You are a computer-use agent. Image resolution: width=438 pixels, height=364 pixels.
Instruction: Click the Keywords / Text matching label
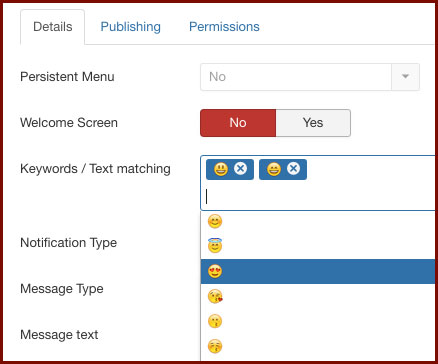click(x=95, y=169)
